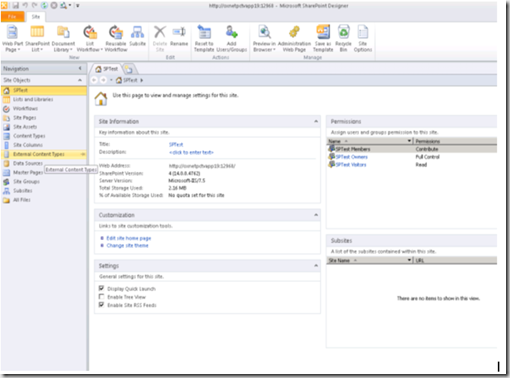Click Preview in Browser

(264, 39)
